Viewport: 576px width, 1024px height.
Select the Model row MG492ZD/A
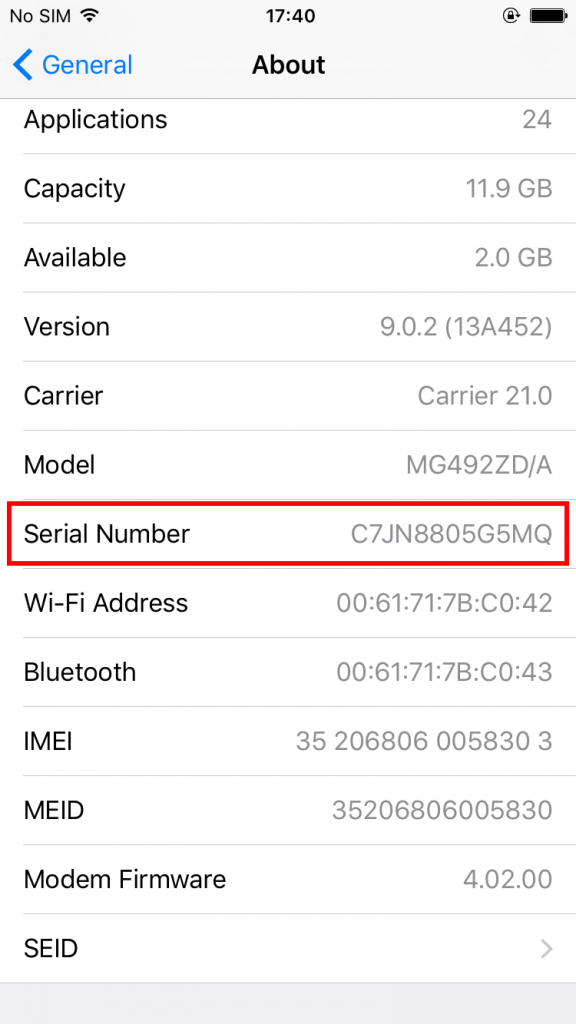click(x=288, y=465)
